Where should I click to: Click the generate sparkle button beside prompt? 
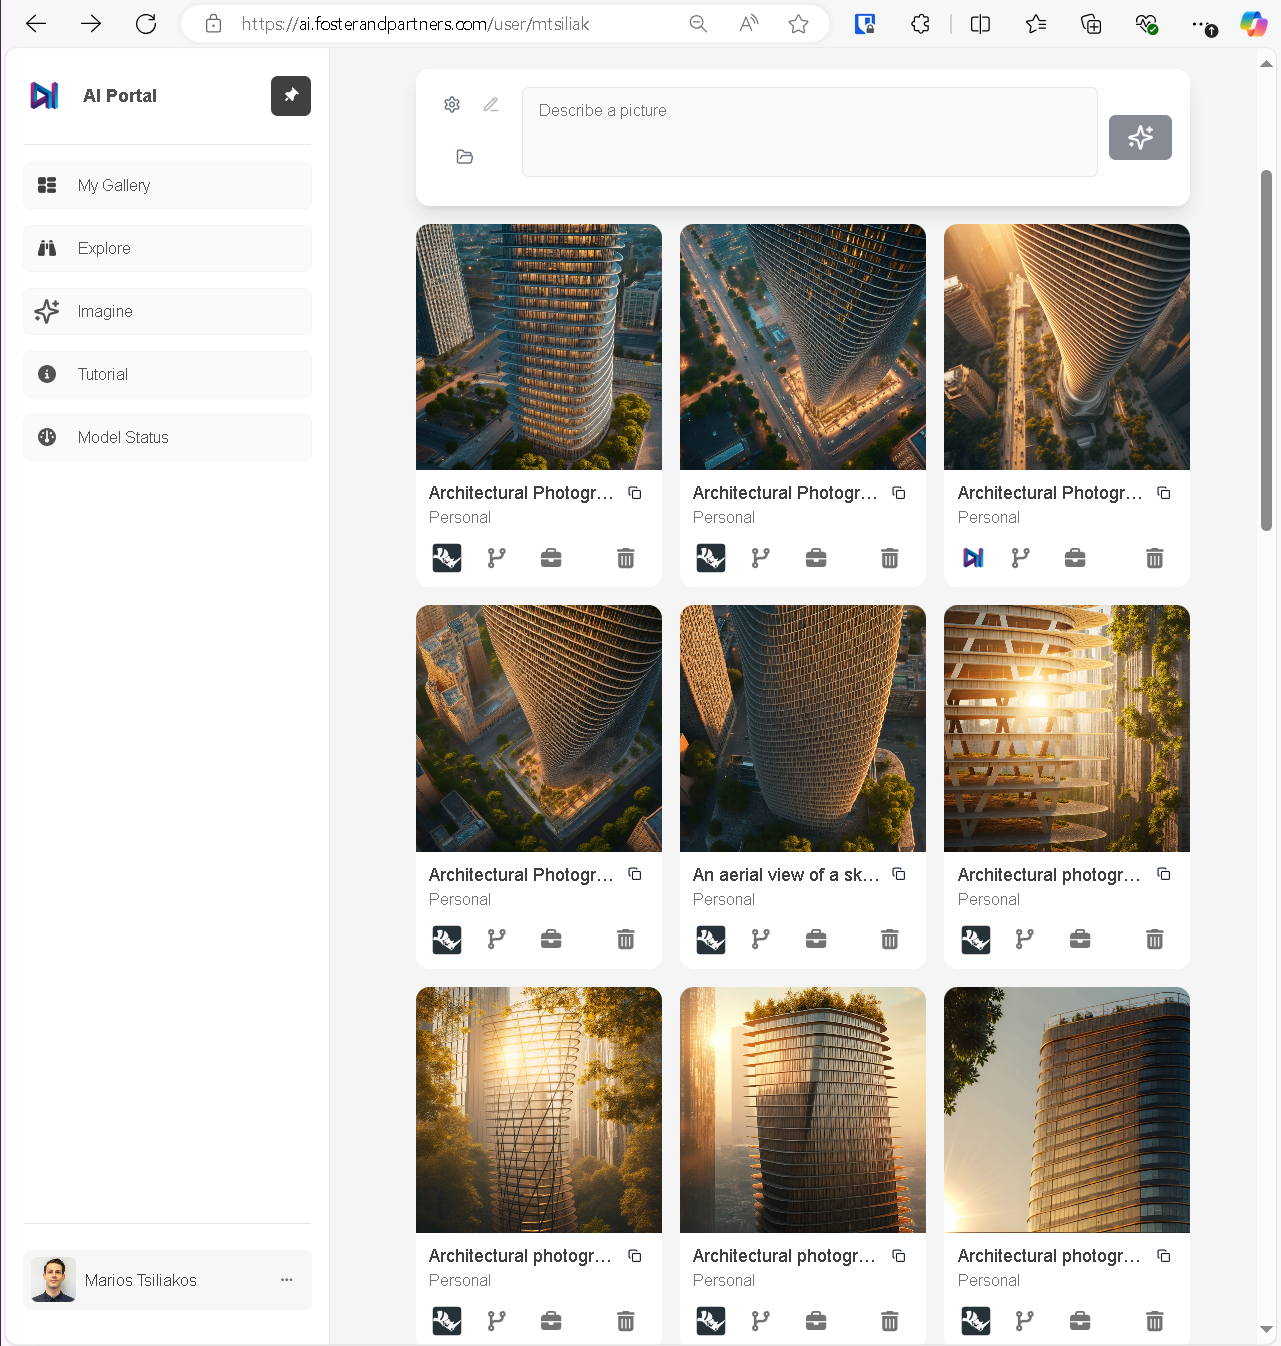[1140, 138]
